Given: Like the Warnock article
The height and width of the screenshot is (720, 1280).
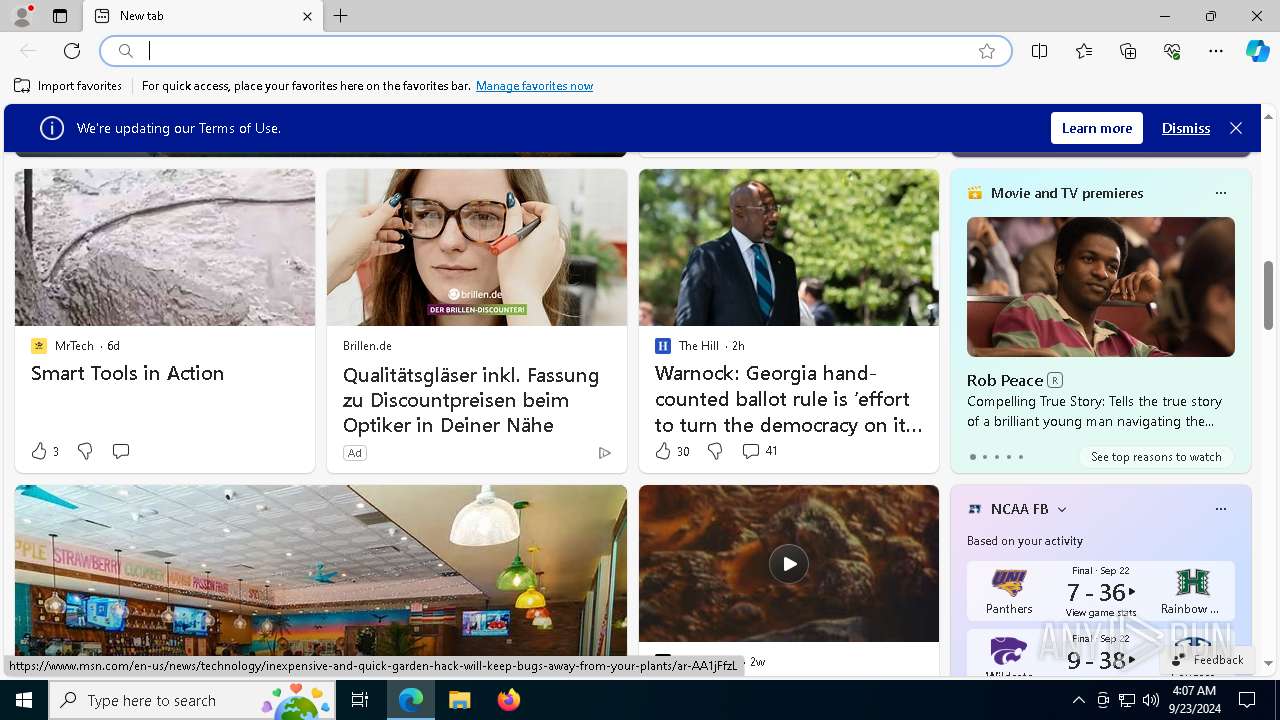Looking at the screenshot, I should click(x=663, y=451).
